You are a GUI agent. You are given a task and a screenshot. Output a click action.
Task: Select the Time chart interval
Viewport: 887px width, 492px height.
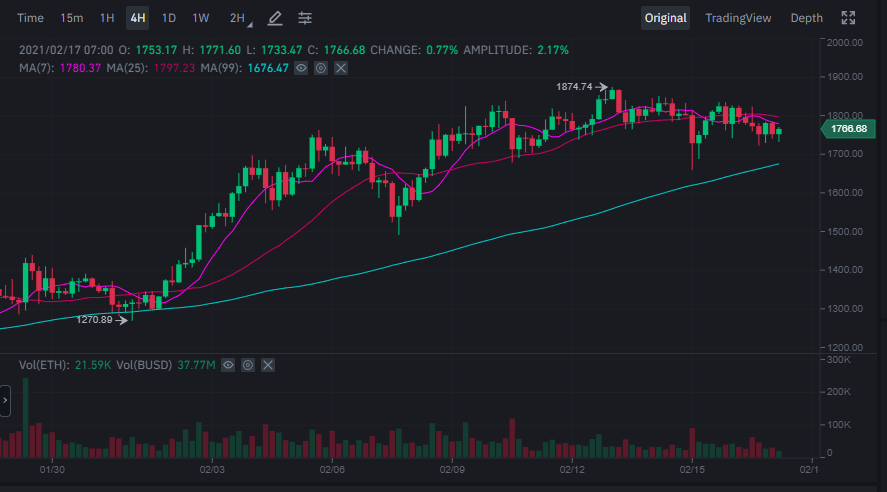point(31,18)
